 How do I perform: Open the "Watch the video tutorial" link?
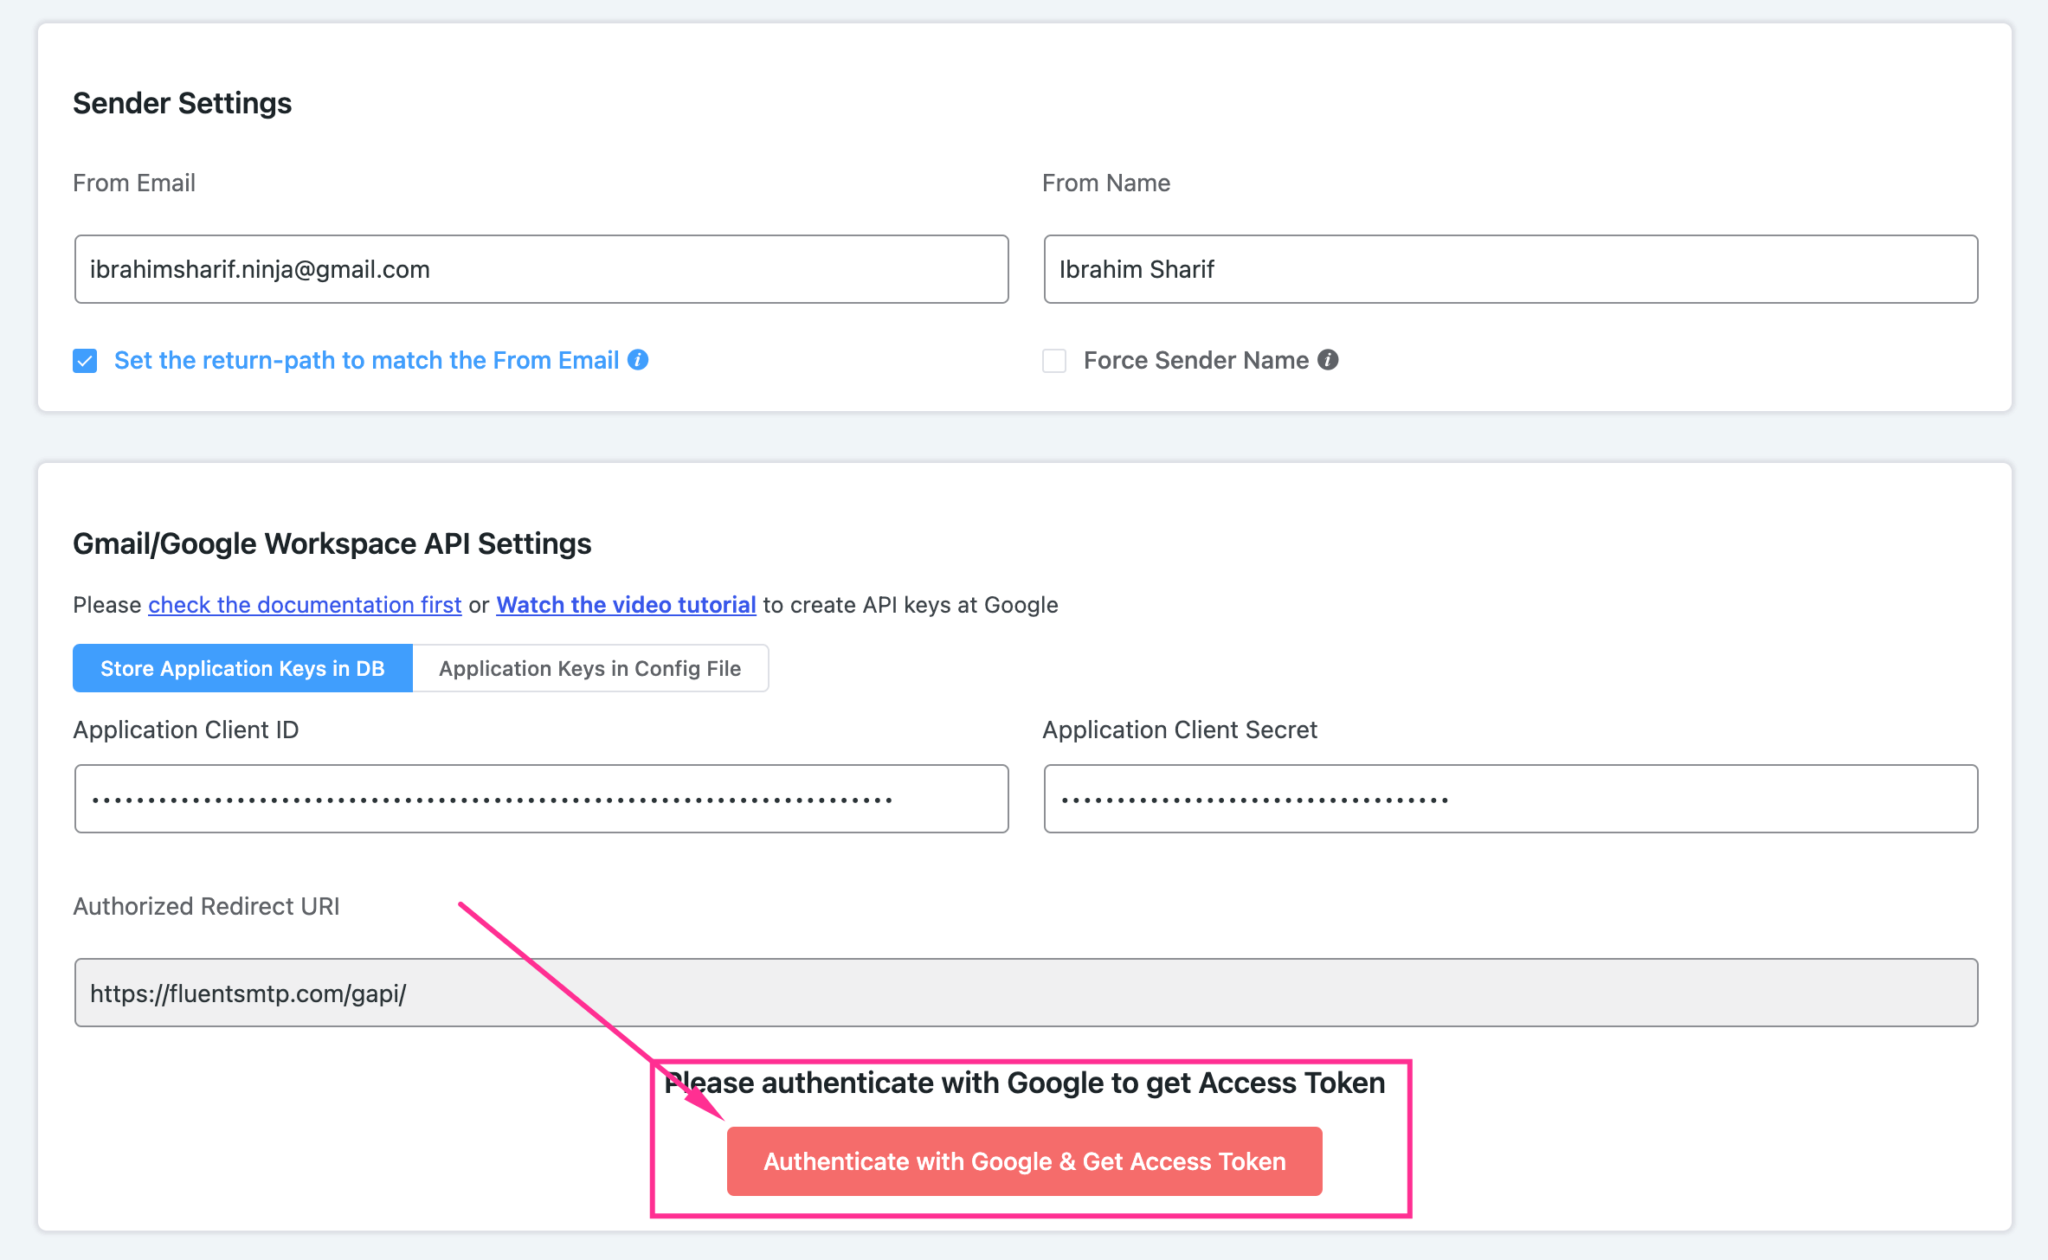[625, 604]
